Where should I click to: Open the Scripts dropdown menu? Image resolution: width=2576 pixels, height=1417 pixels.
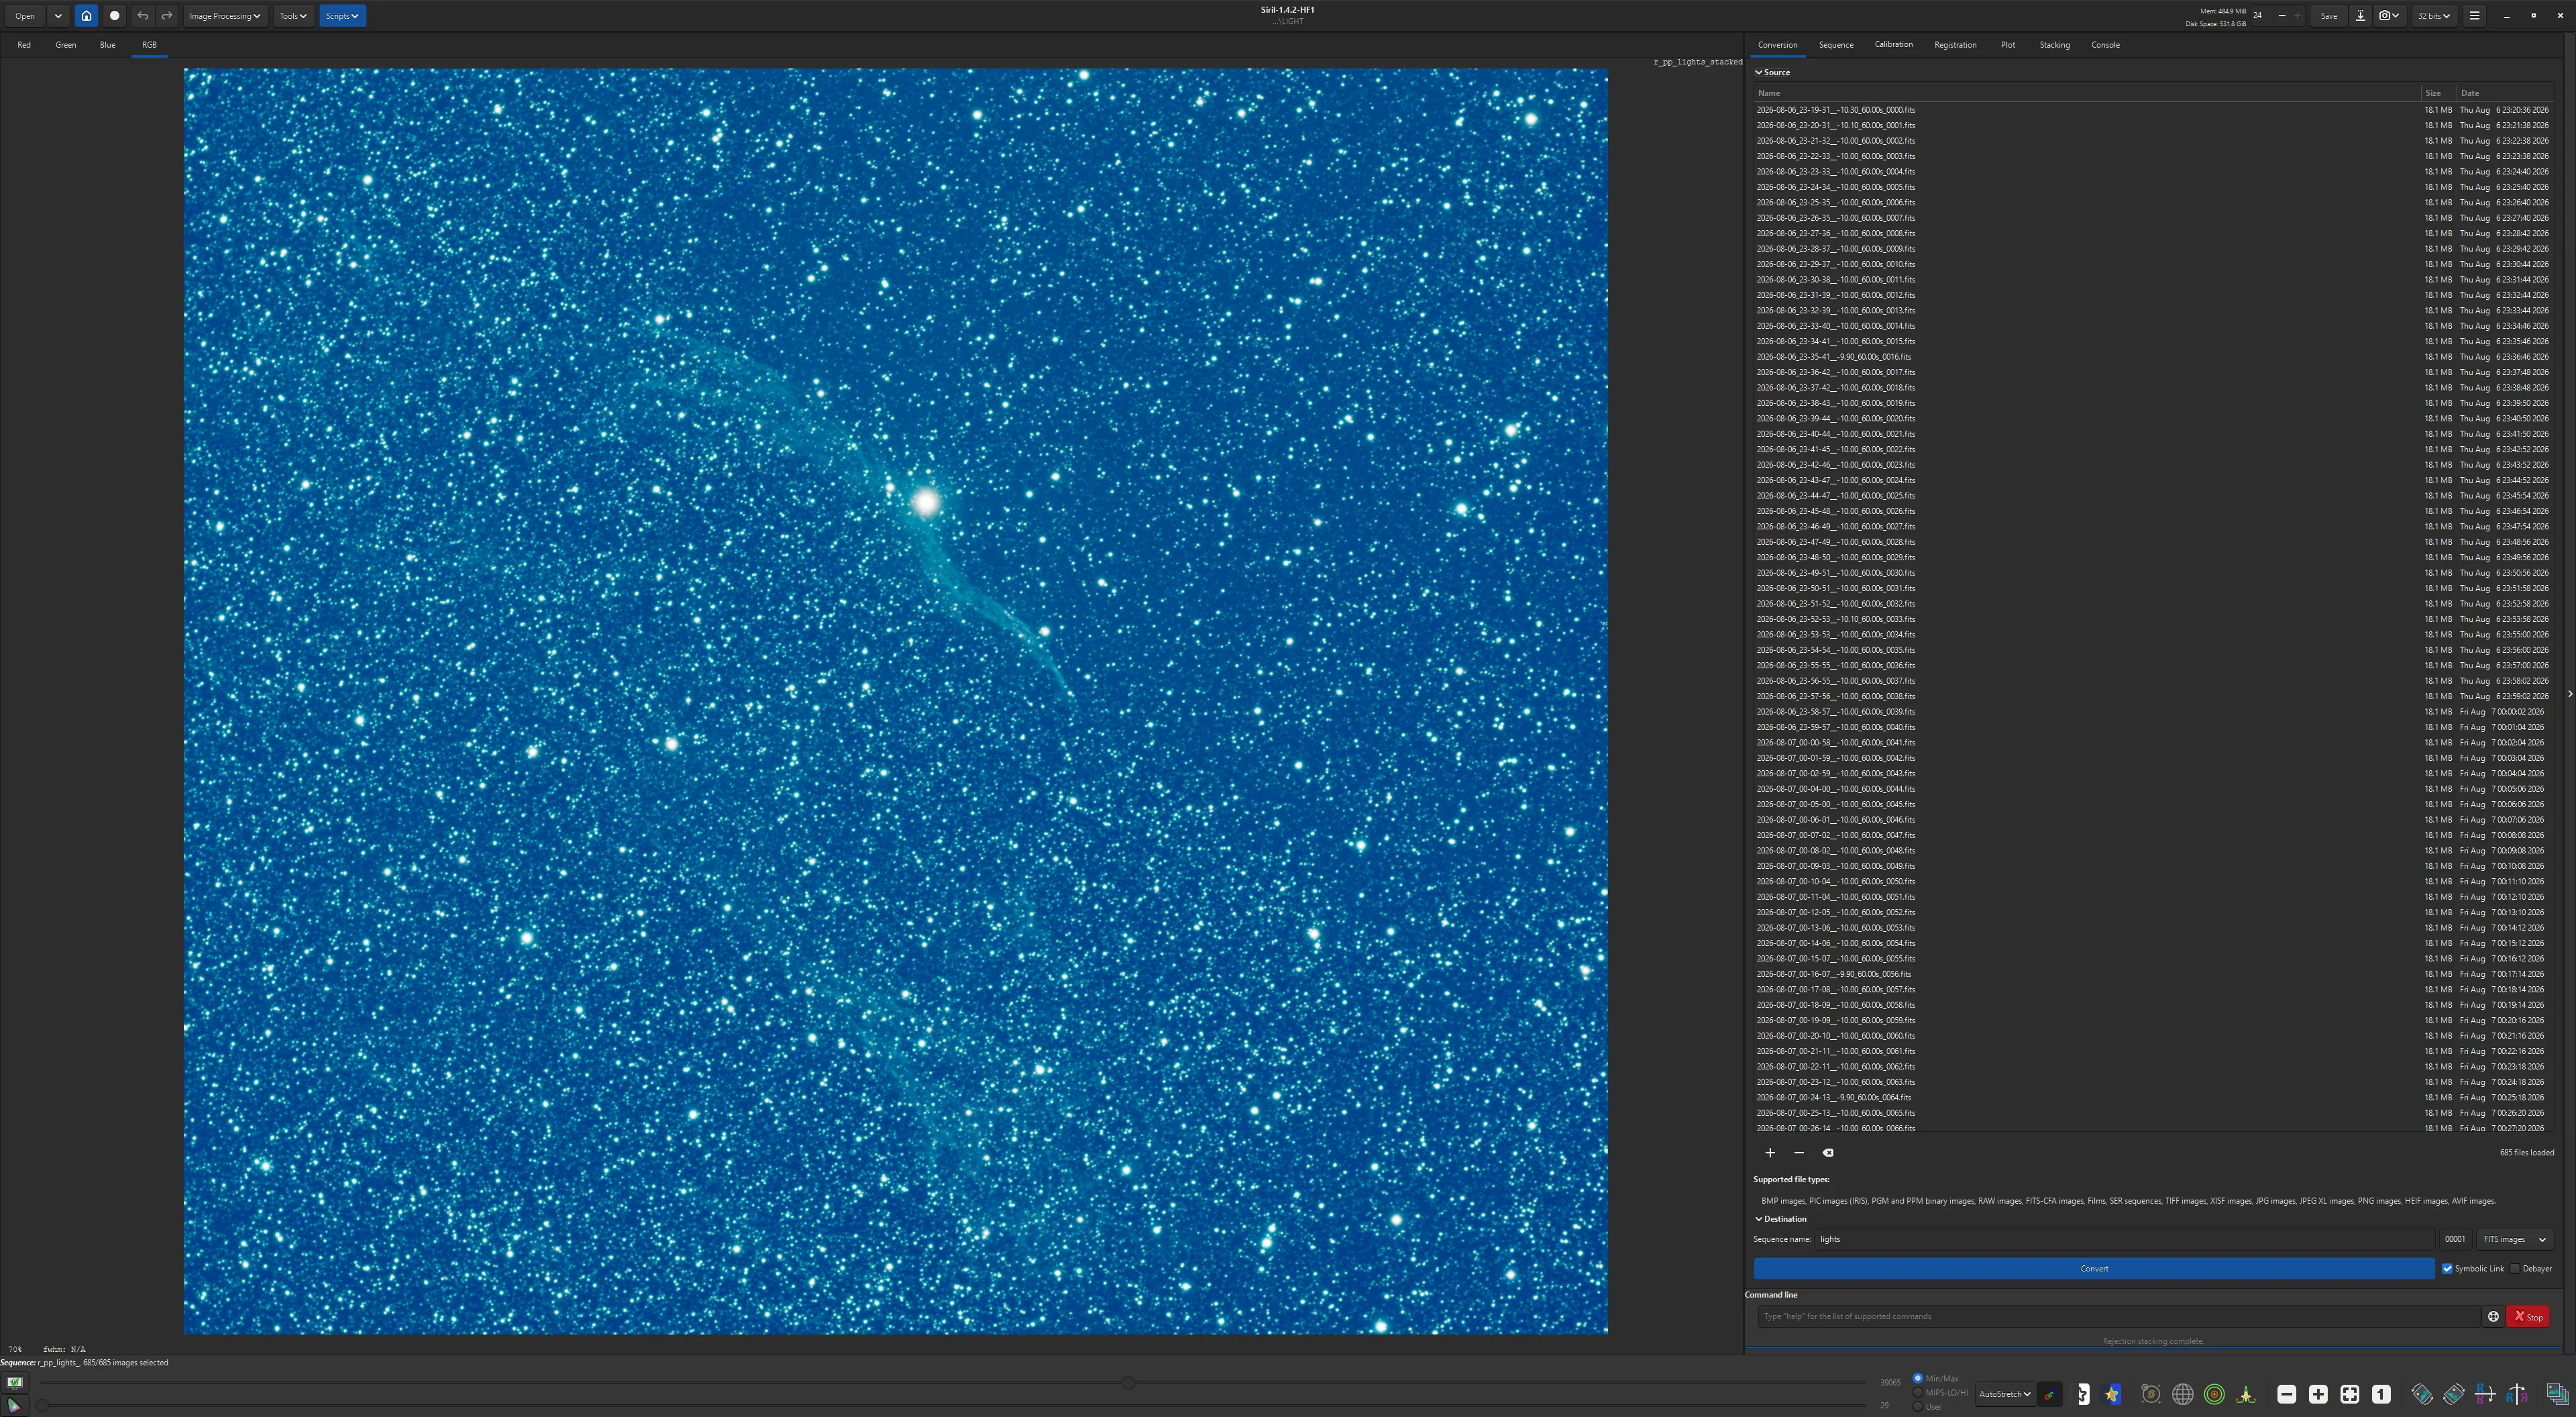click(342, 16)
